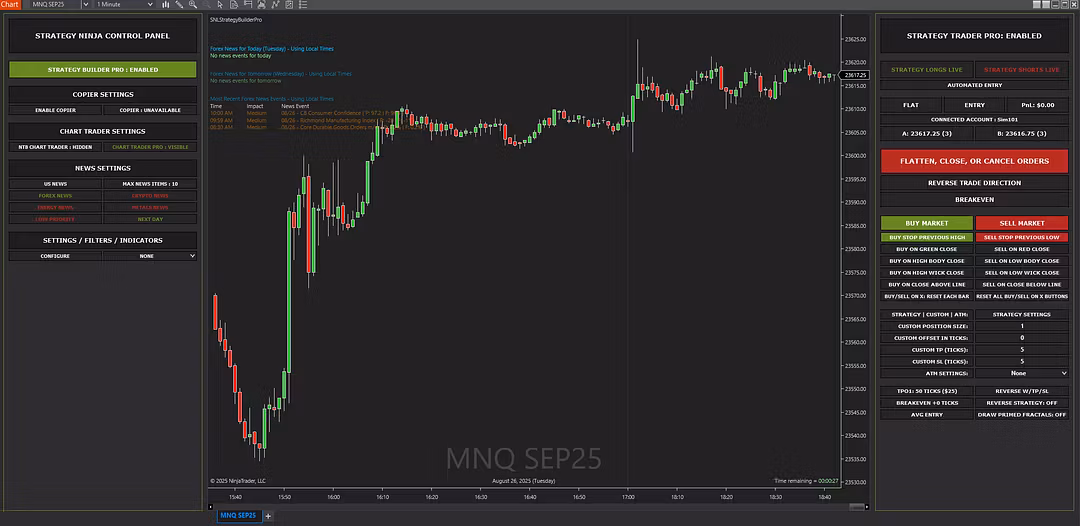1080x526 pixels.
Task: Add a new tab with plus button
Action: (268, 516)
